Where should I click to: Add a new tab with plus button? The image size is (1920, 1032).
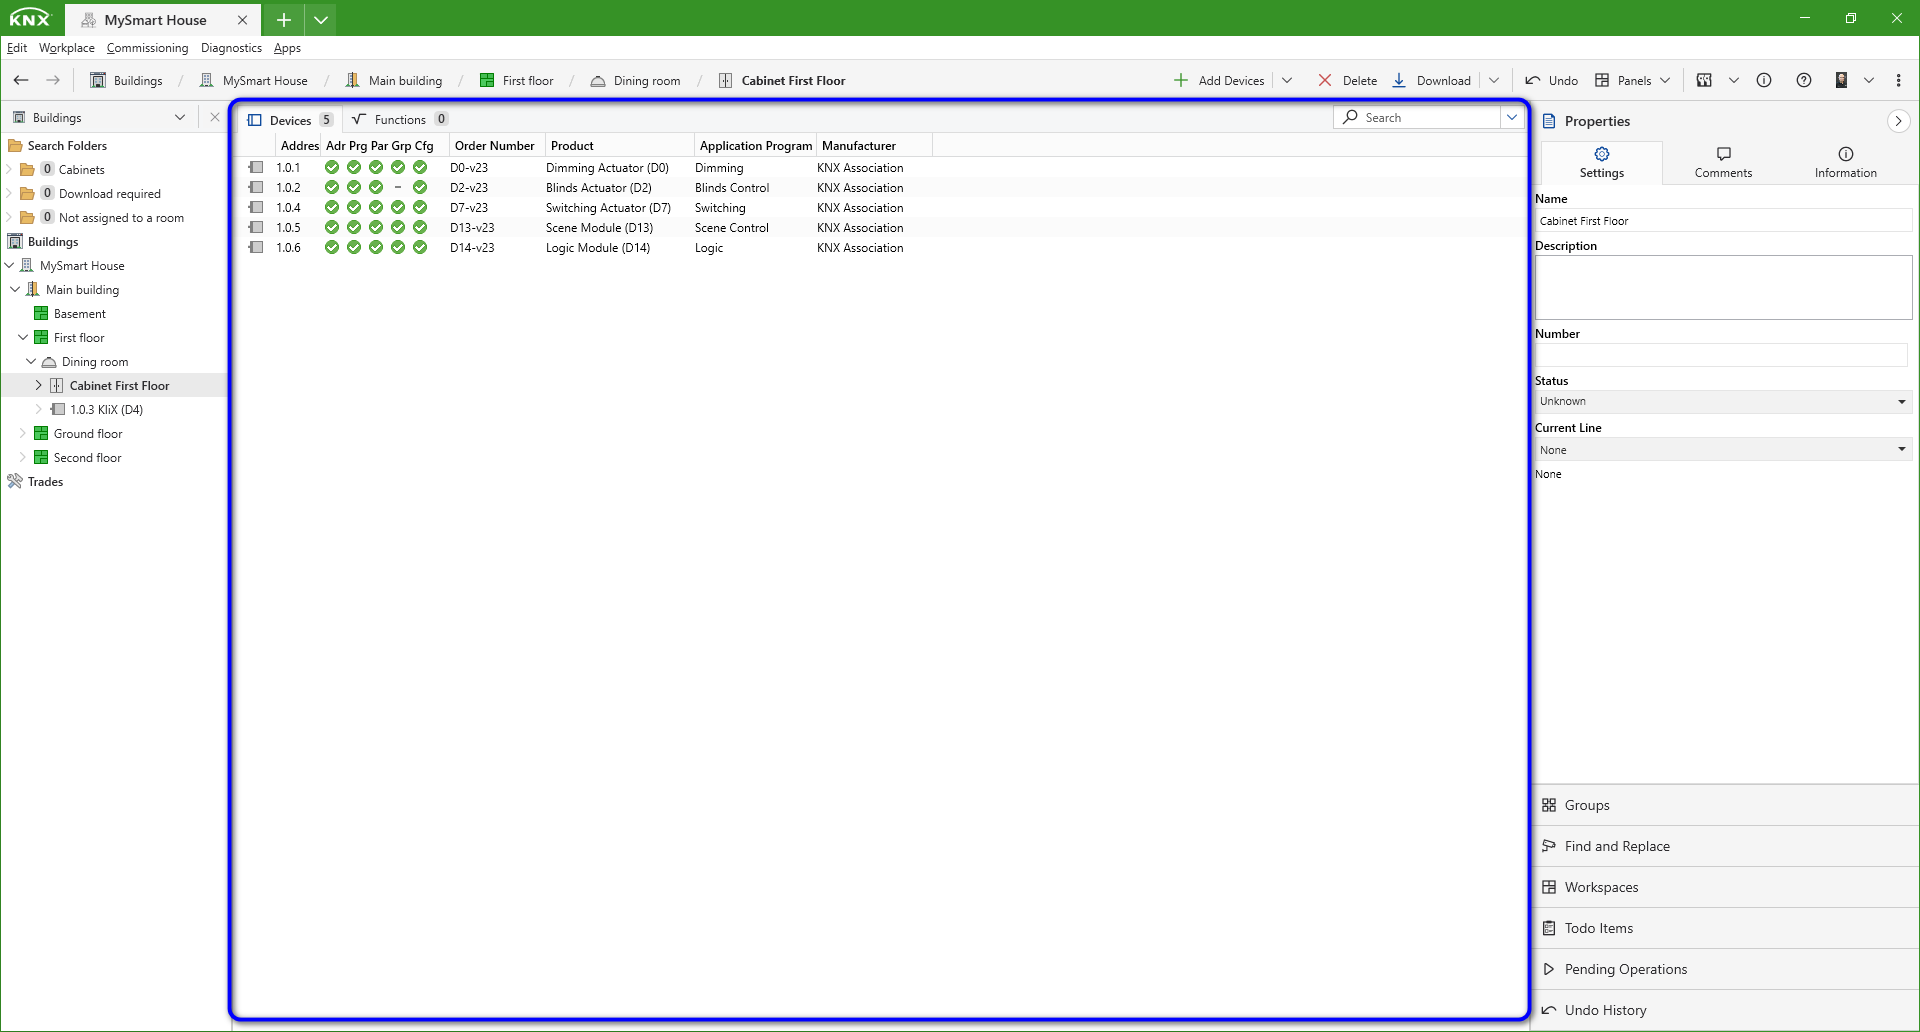coord(284,19)
